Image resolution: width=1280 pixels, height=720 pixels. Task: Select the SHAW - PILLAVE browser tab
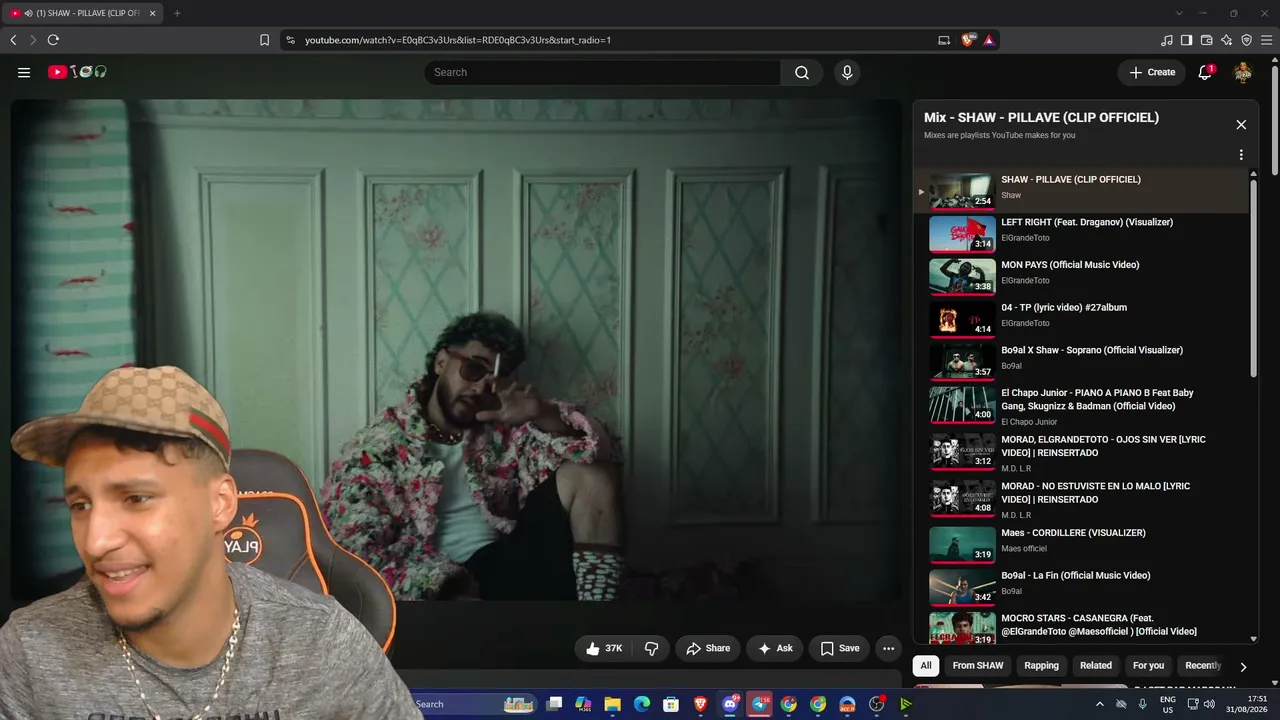[83, 13]
